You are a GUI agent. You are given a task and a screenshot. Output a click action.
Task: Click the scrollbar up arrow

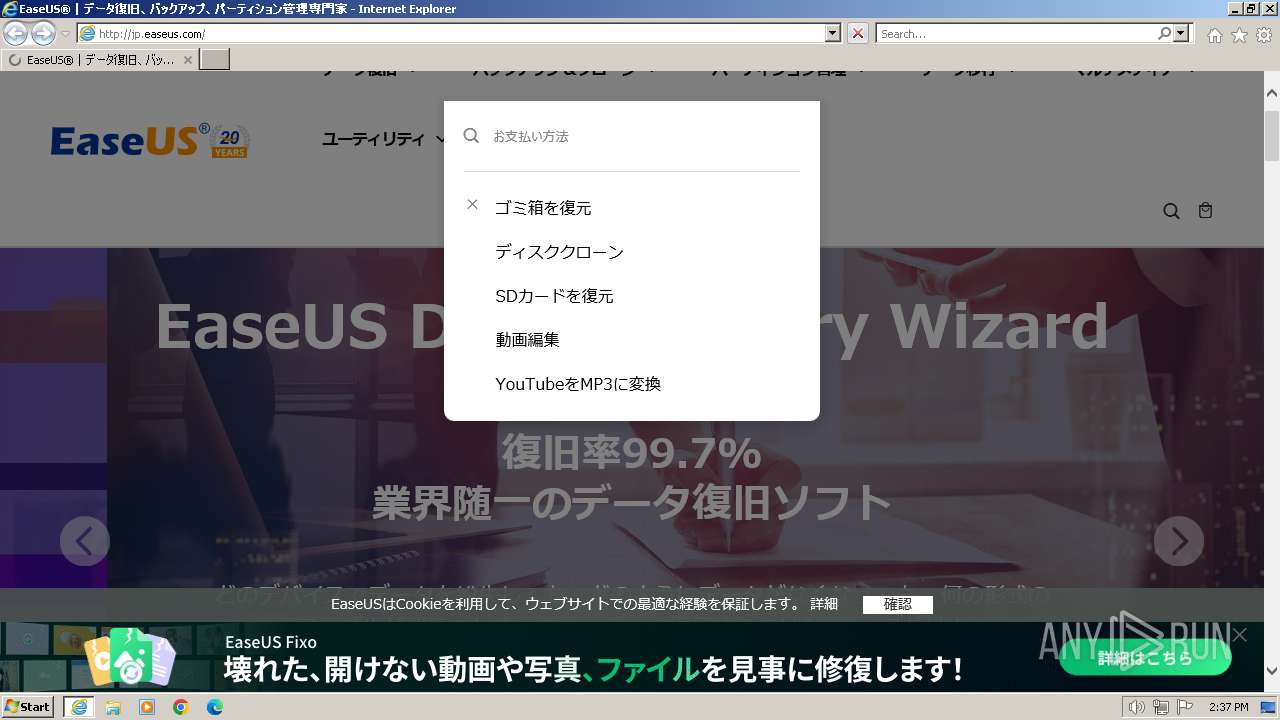point(1272,93)
